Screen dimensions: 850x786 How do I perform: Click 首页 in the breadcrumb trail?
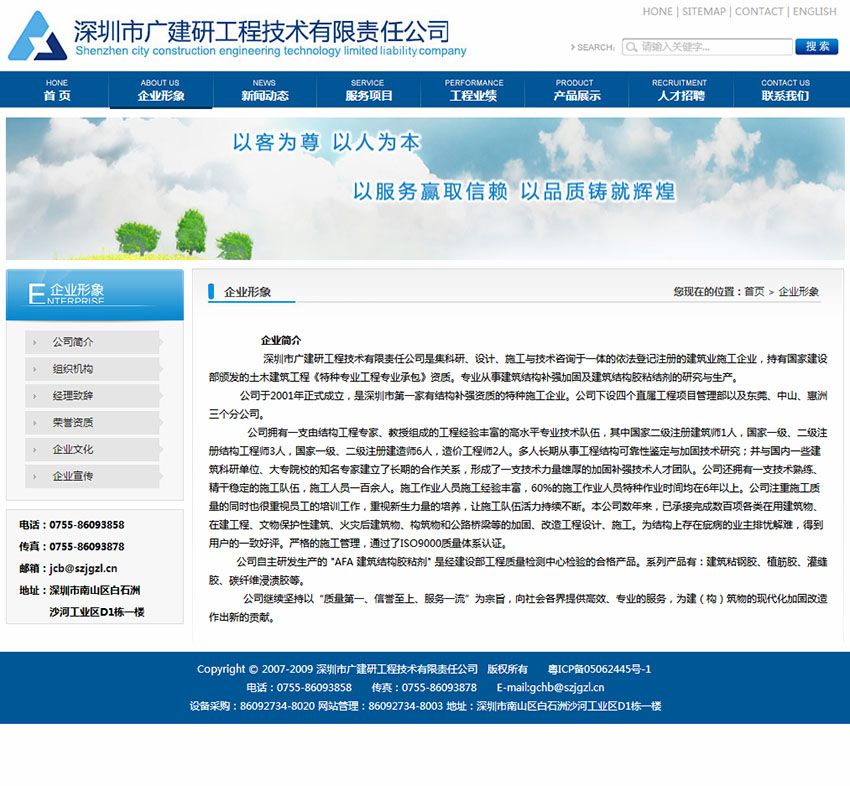(x=754, y=292)
